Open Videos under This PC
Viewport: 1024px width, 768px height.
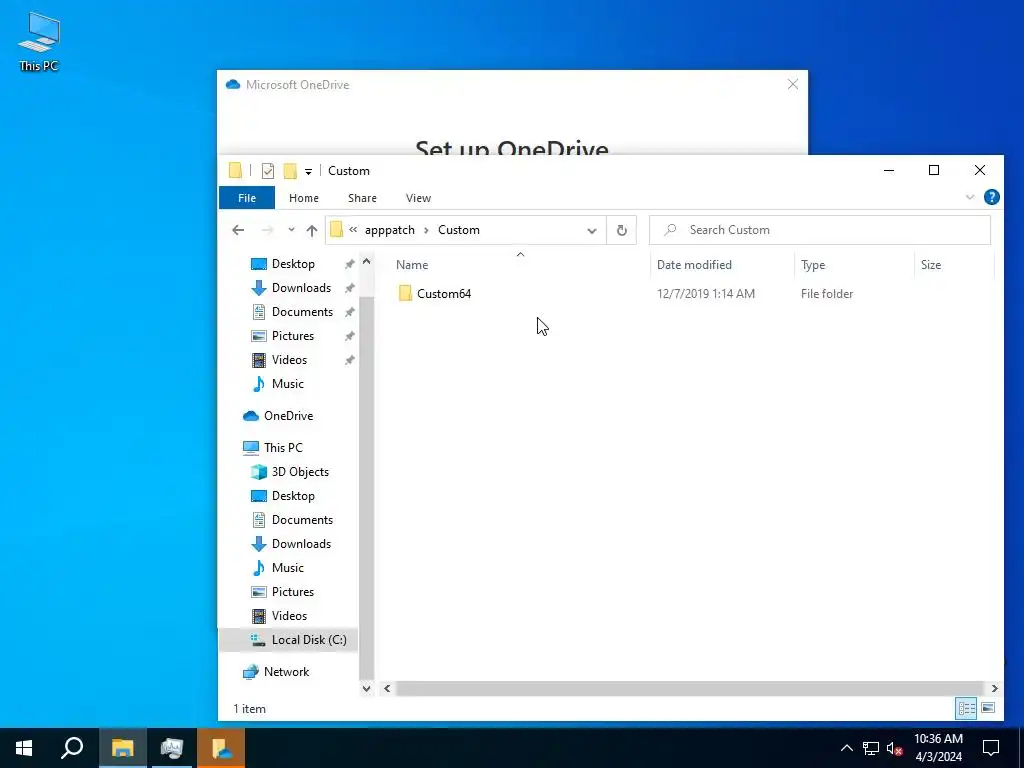pos(289,616)
